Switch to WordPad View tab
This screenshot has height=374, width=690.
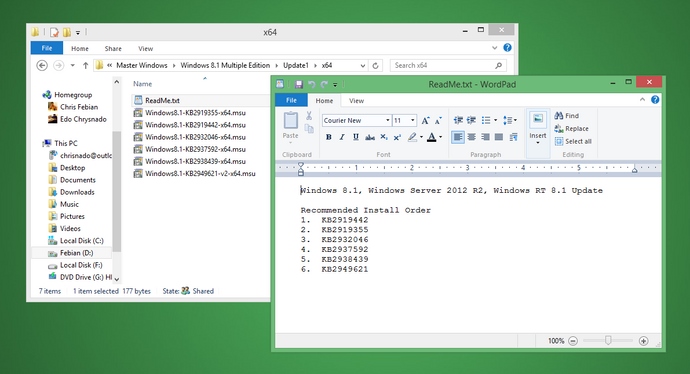pyautogui.click(x=356, y=101)
